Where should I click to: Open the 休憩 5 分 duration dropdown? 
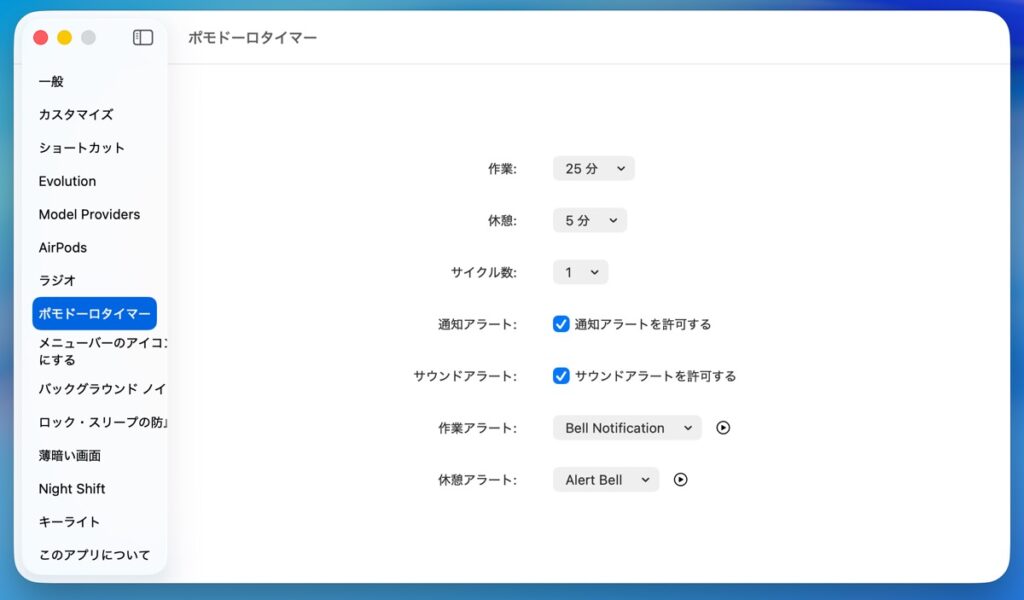click(x=589, y=221)
